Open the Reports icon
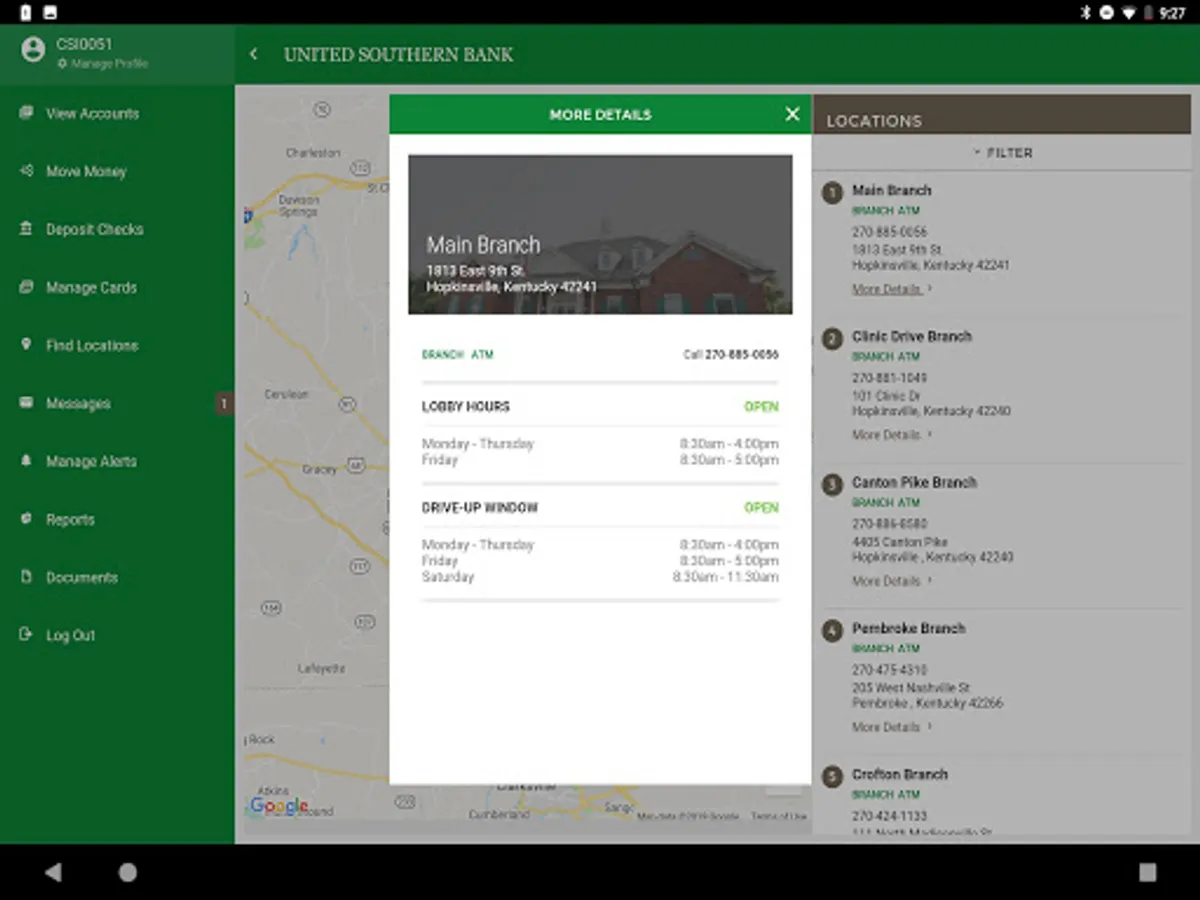1200x900 pixels. coord(26,519)
